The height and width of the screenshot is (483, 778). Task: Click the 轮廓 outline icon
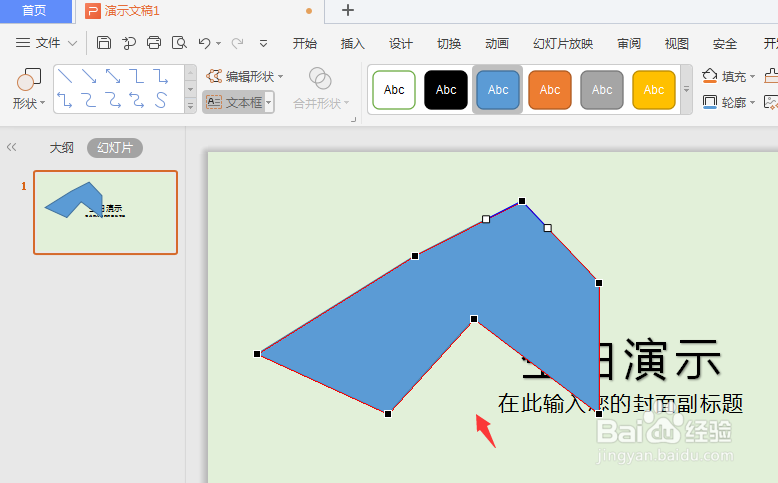710,102
